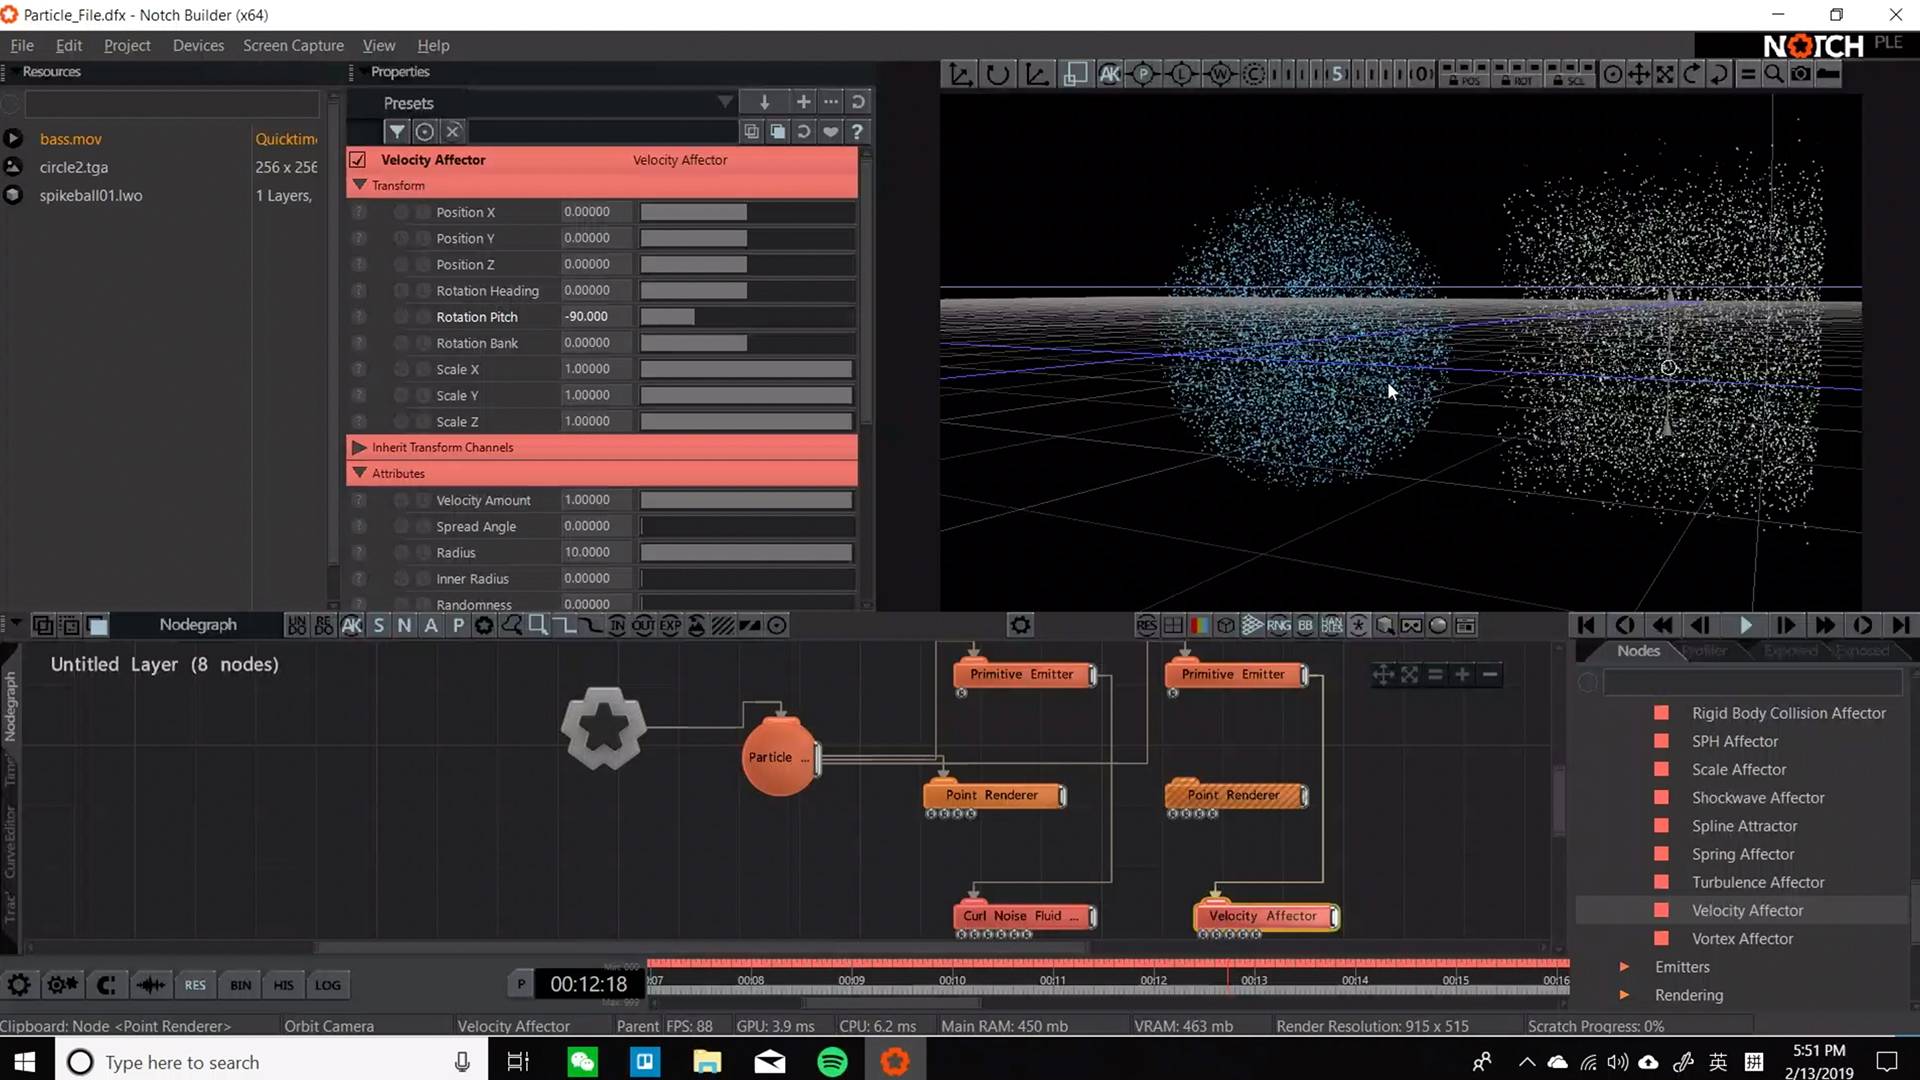The image size is (1920, 1080).
Task: Jump to start of timeline
Action: (1586, 625)
